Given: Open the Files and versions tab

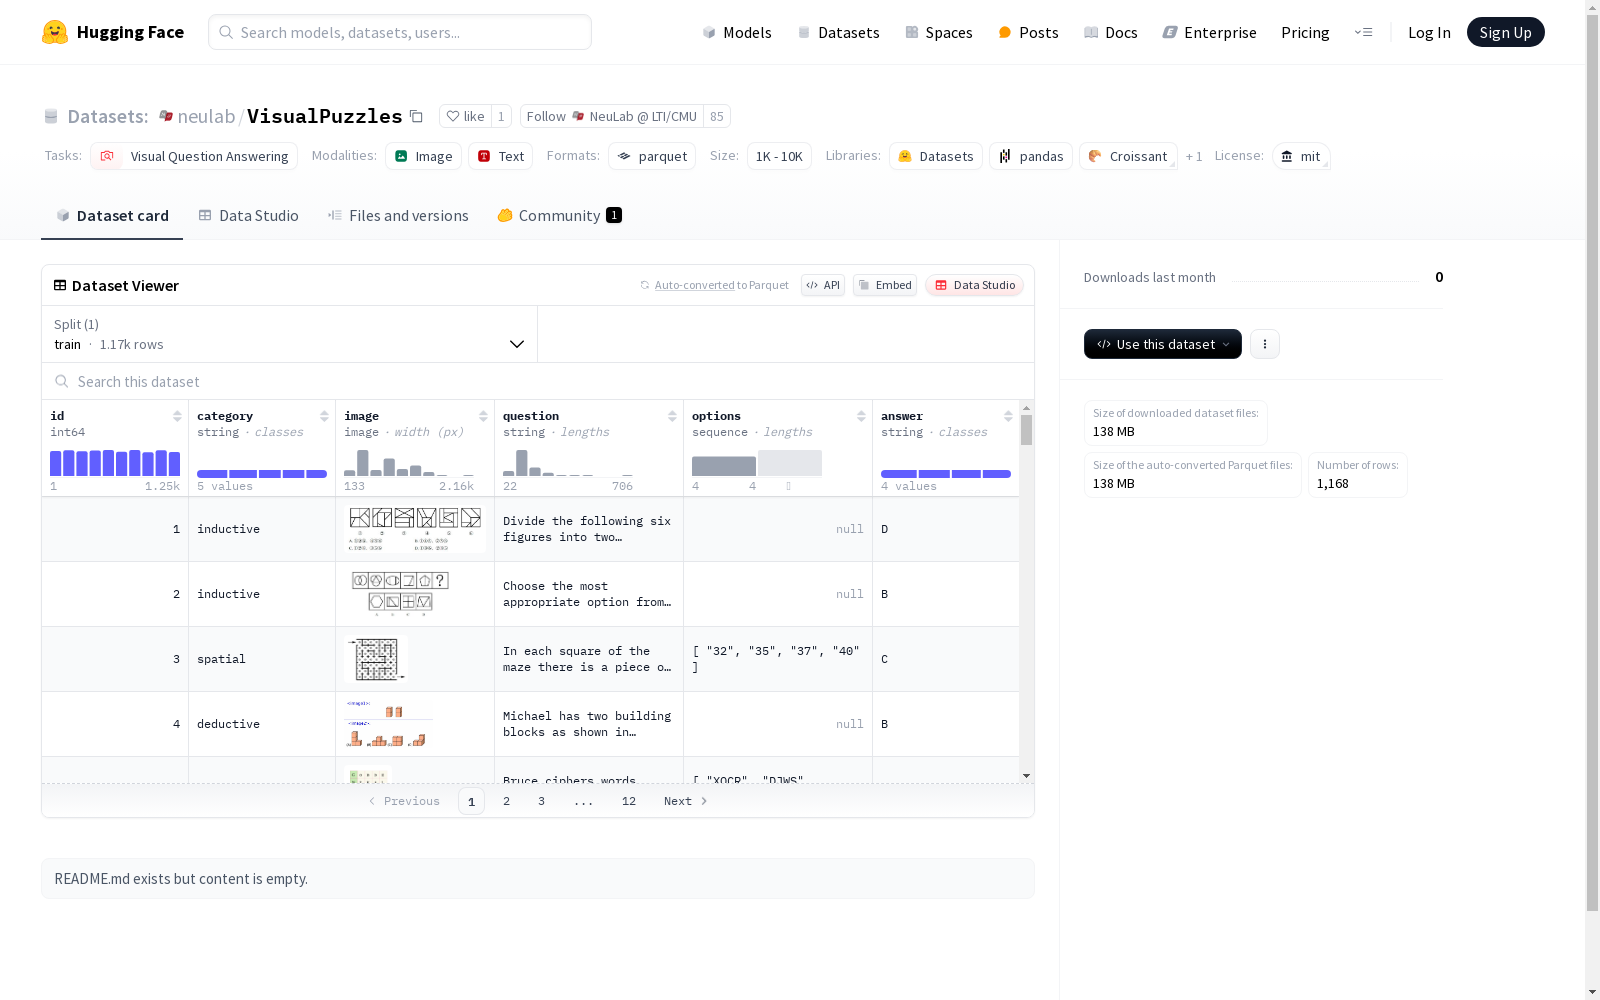Looking at the screenshot, I should [x=398, y=215].
